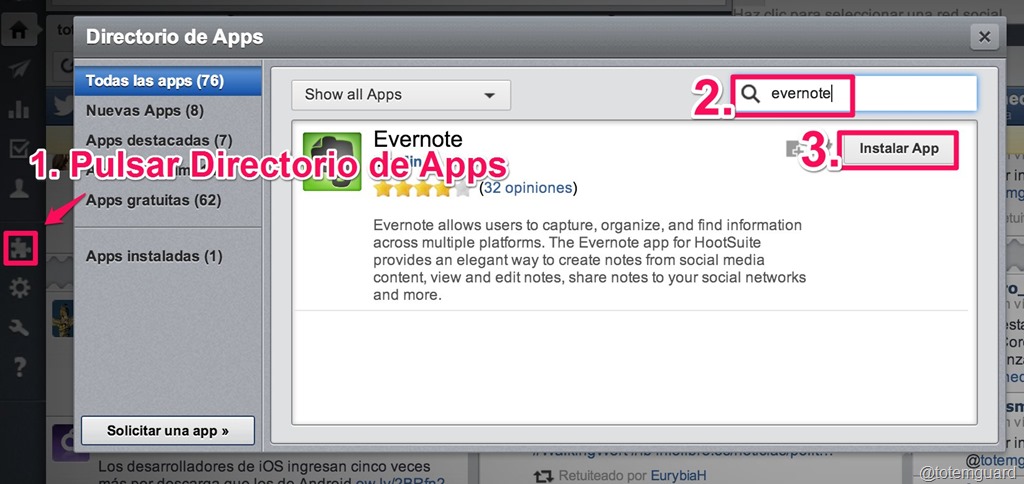1024x484 pixels.
Task: Open the App Directory puzzle piece icon
Action: pos(20,248)
